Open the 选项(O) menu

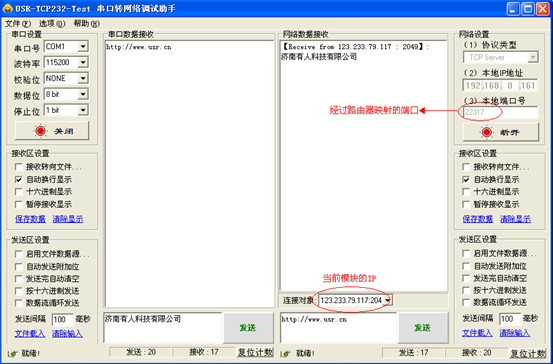(x=52, y=24)
